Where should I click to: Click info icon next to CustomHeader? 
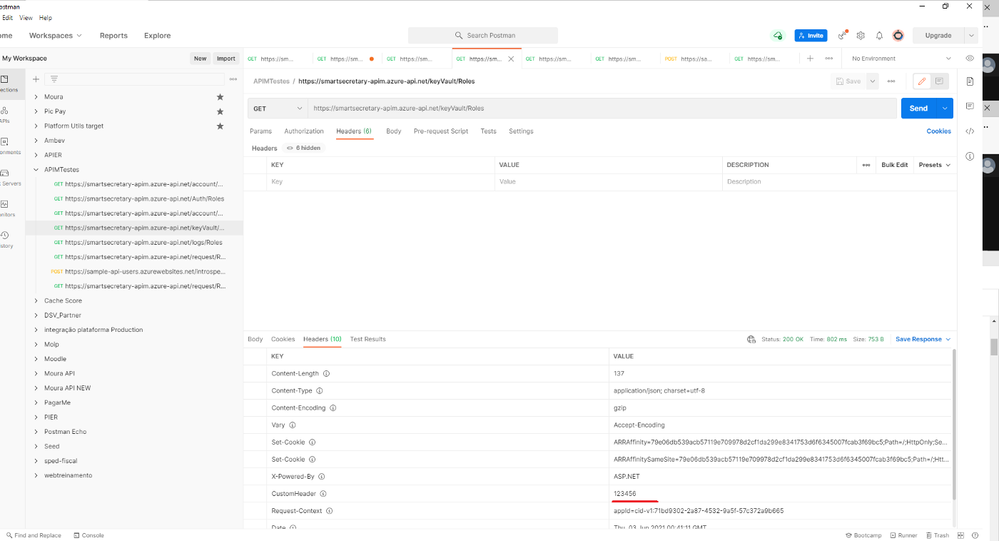pos(323,494)
